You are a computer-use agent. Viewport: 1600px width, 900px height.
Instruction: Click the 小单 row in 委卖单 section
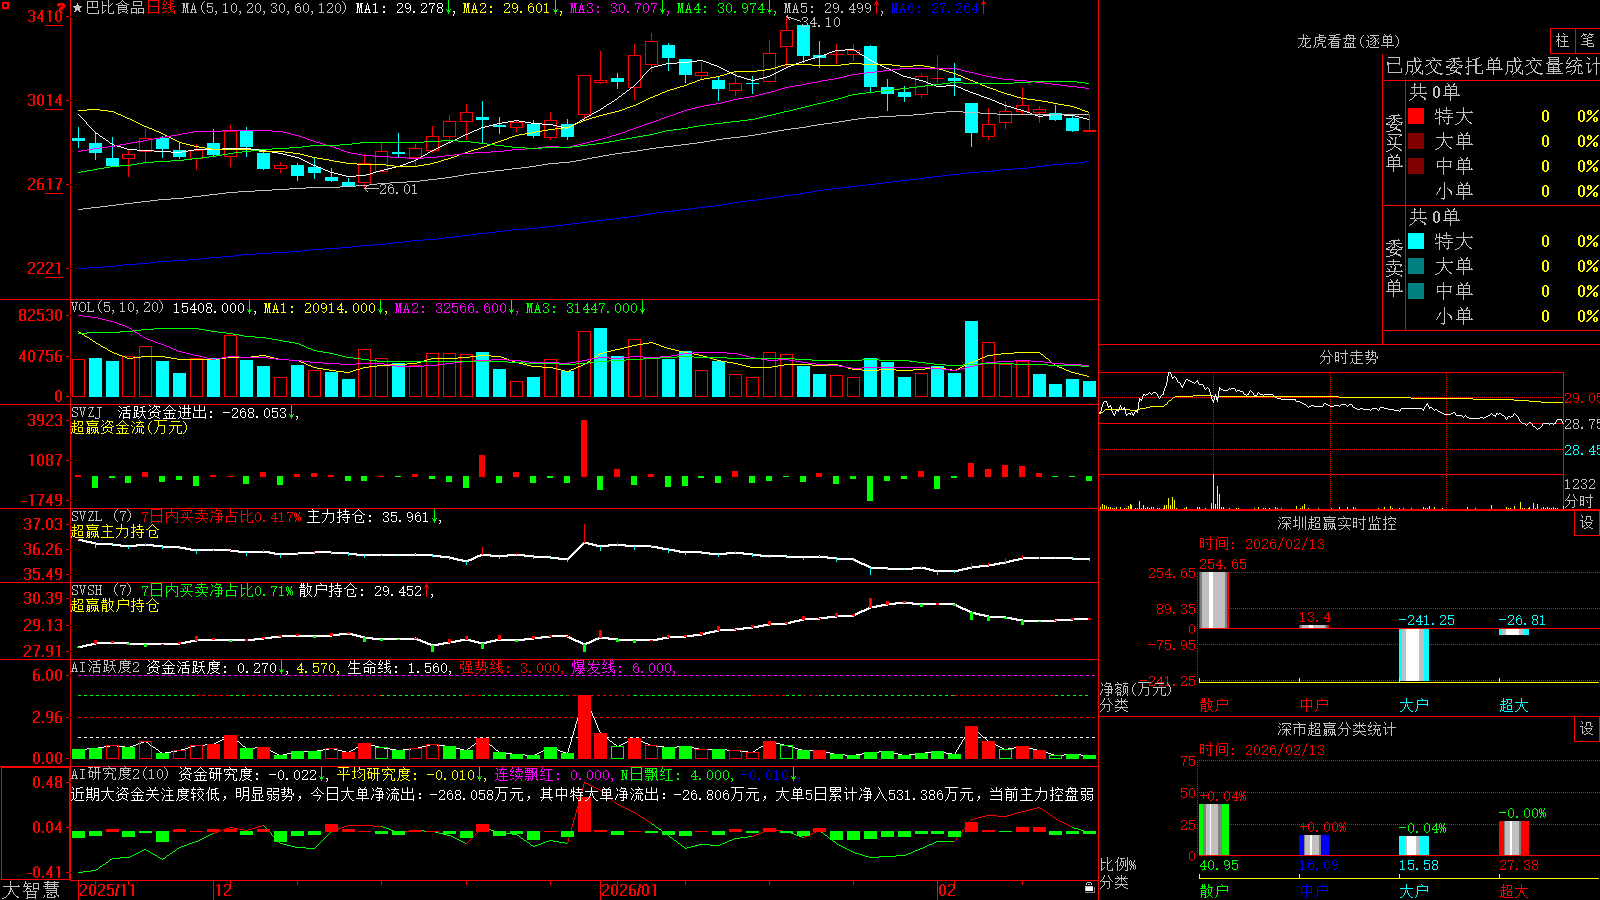coord(1503,316)
